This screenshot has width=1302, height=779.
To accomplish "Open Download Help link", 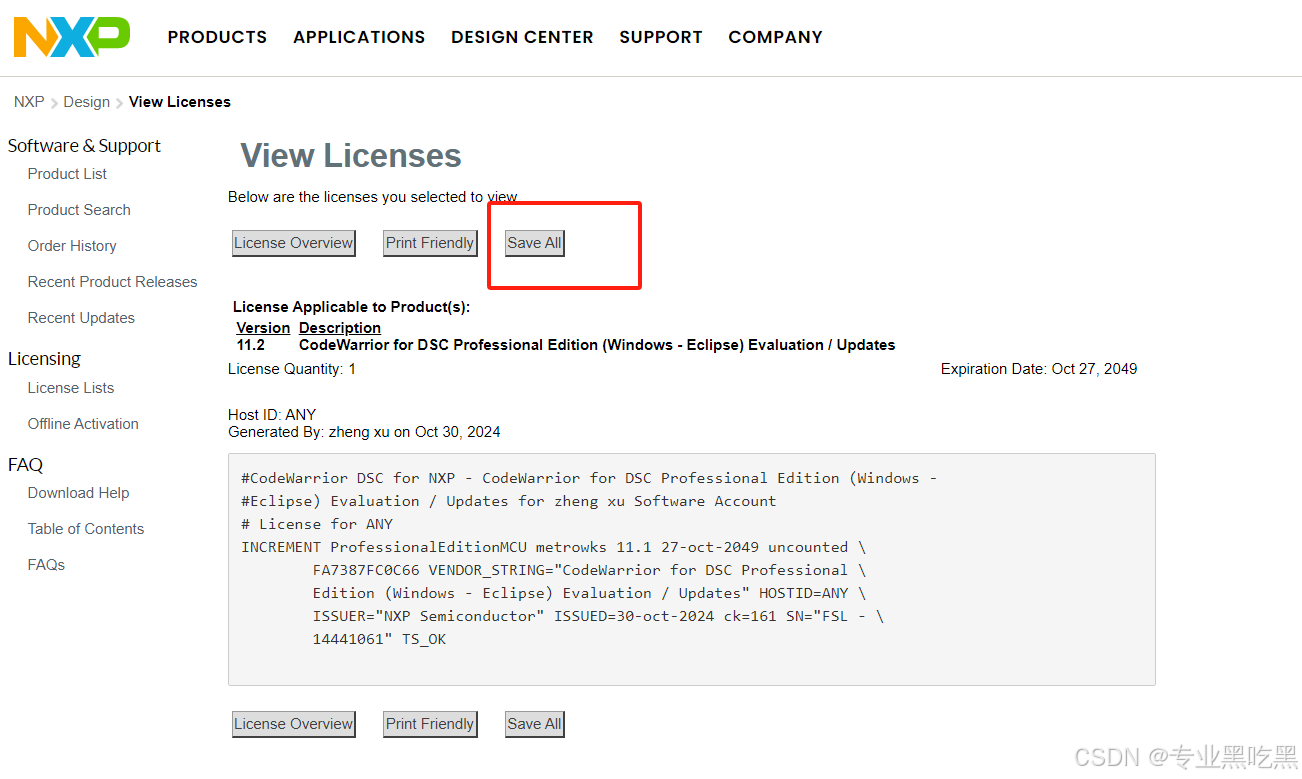I will coord(78,493).
